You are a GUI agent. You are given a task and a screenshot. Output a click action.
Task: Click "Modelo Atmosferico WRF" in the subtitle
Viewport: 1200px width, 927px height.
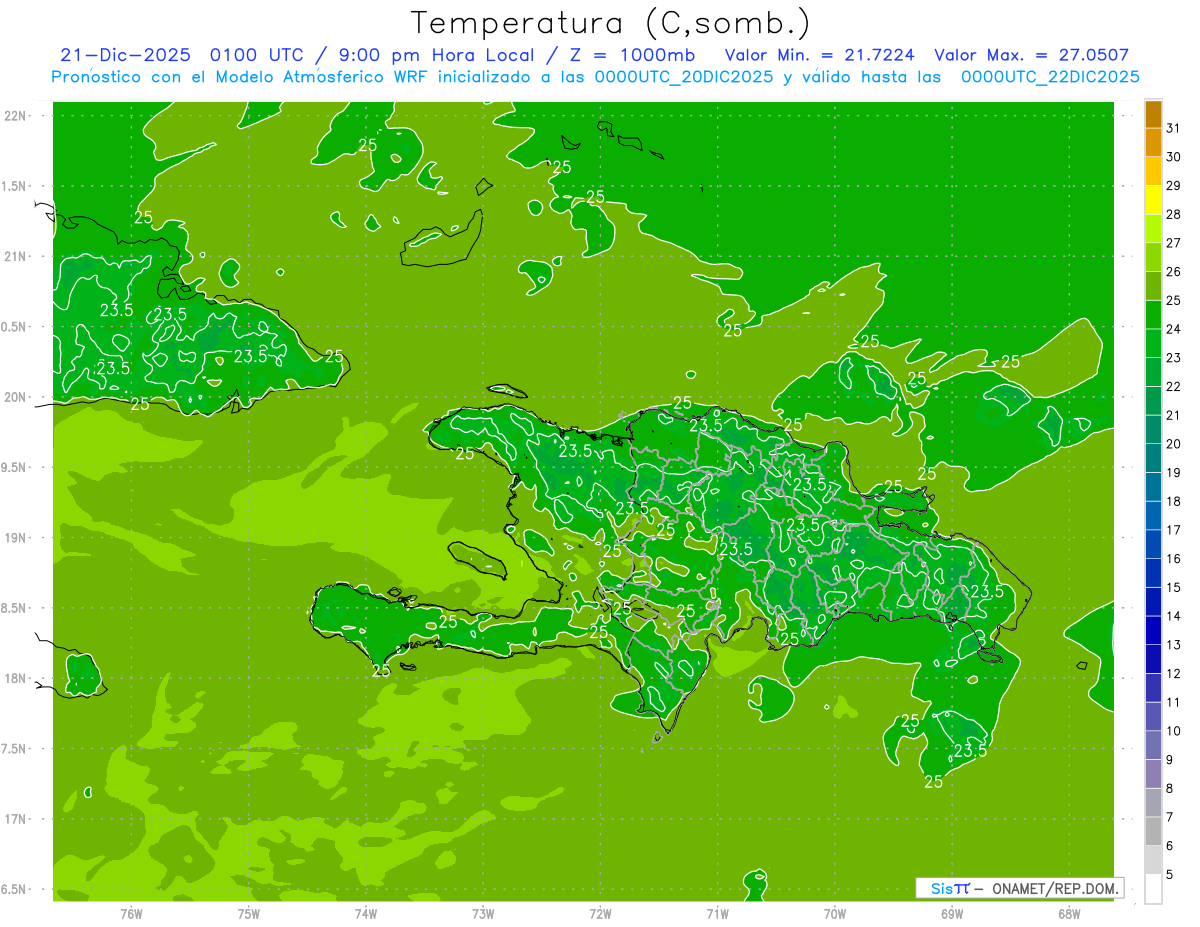322,76
